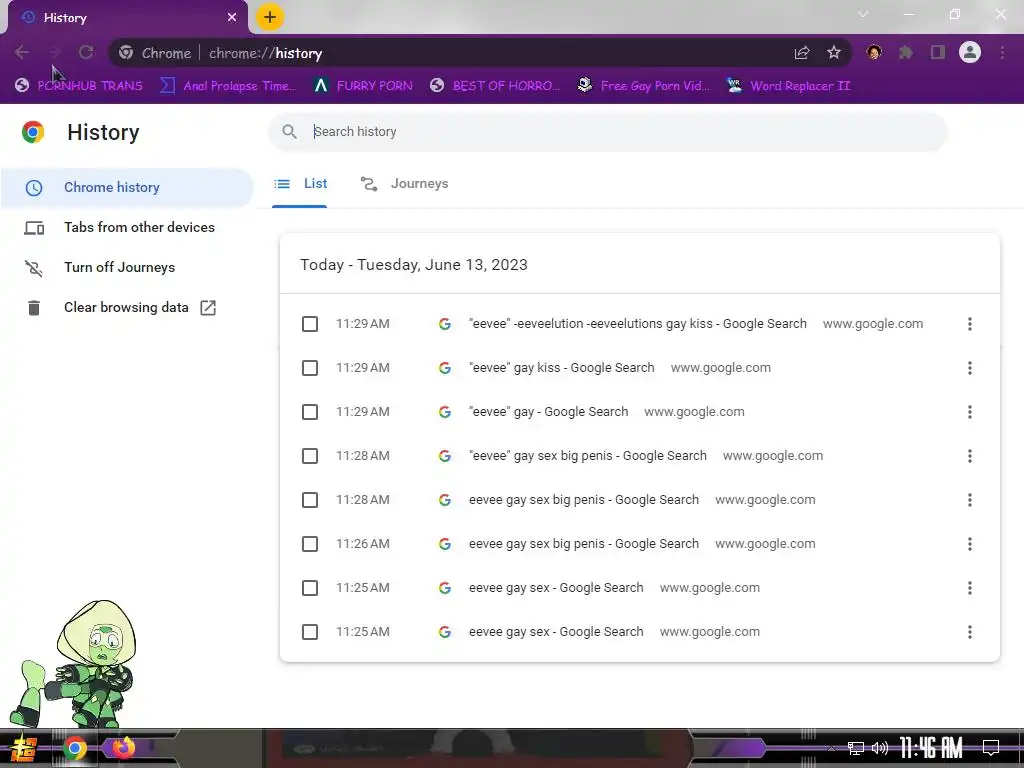
Task: Open the network status tray icon
Action: tap(856, 748)
